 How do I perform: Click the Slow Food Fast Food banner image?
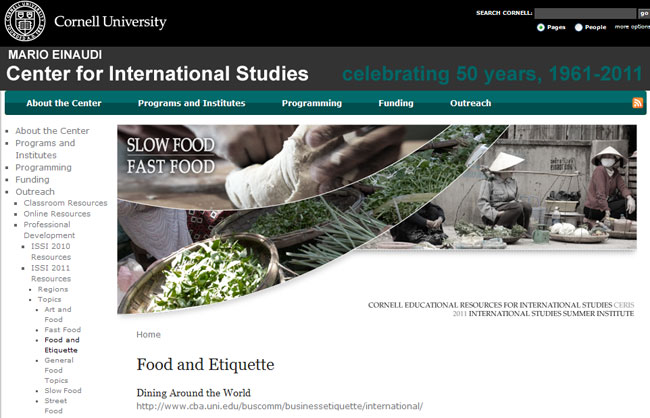(x=377, y=219)
